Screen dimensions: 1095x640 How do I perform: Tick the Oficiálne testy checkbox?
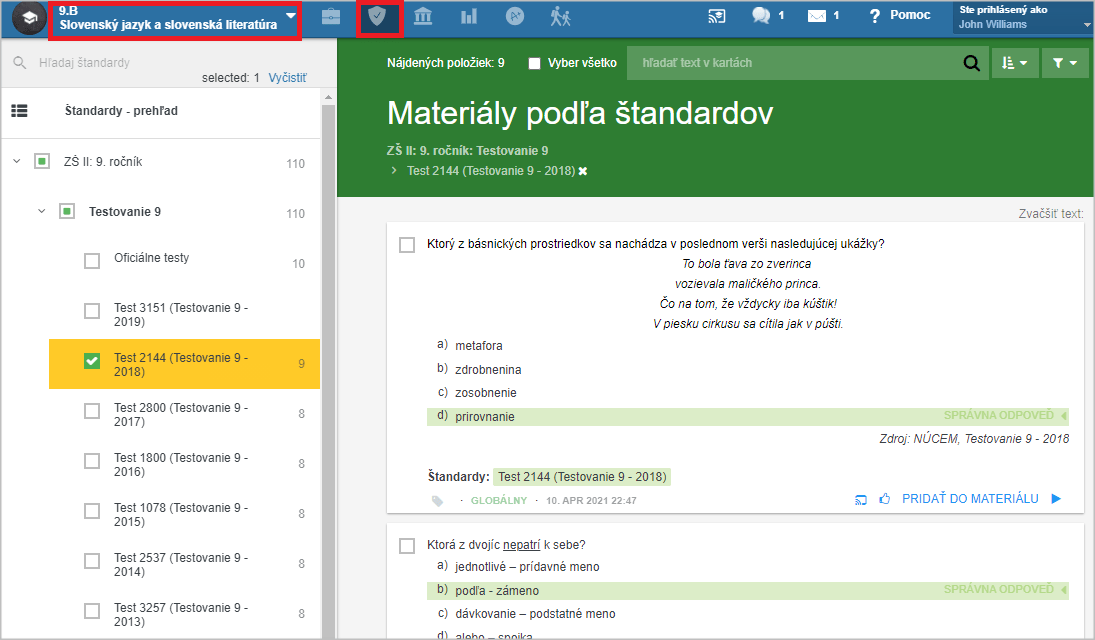91,261
